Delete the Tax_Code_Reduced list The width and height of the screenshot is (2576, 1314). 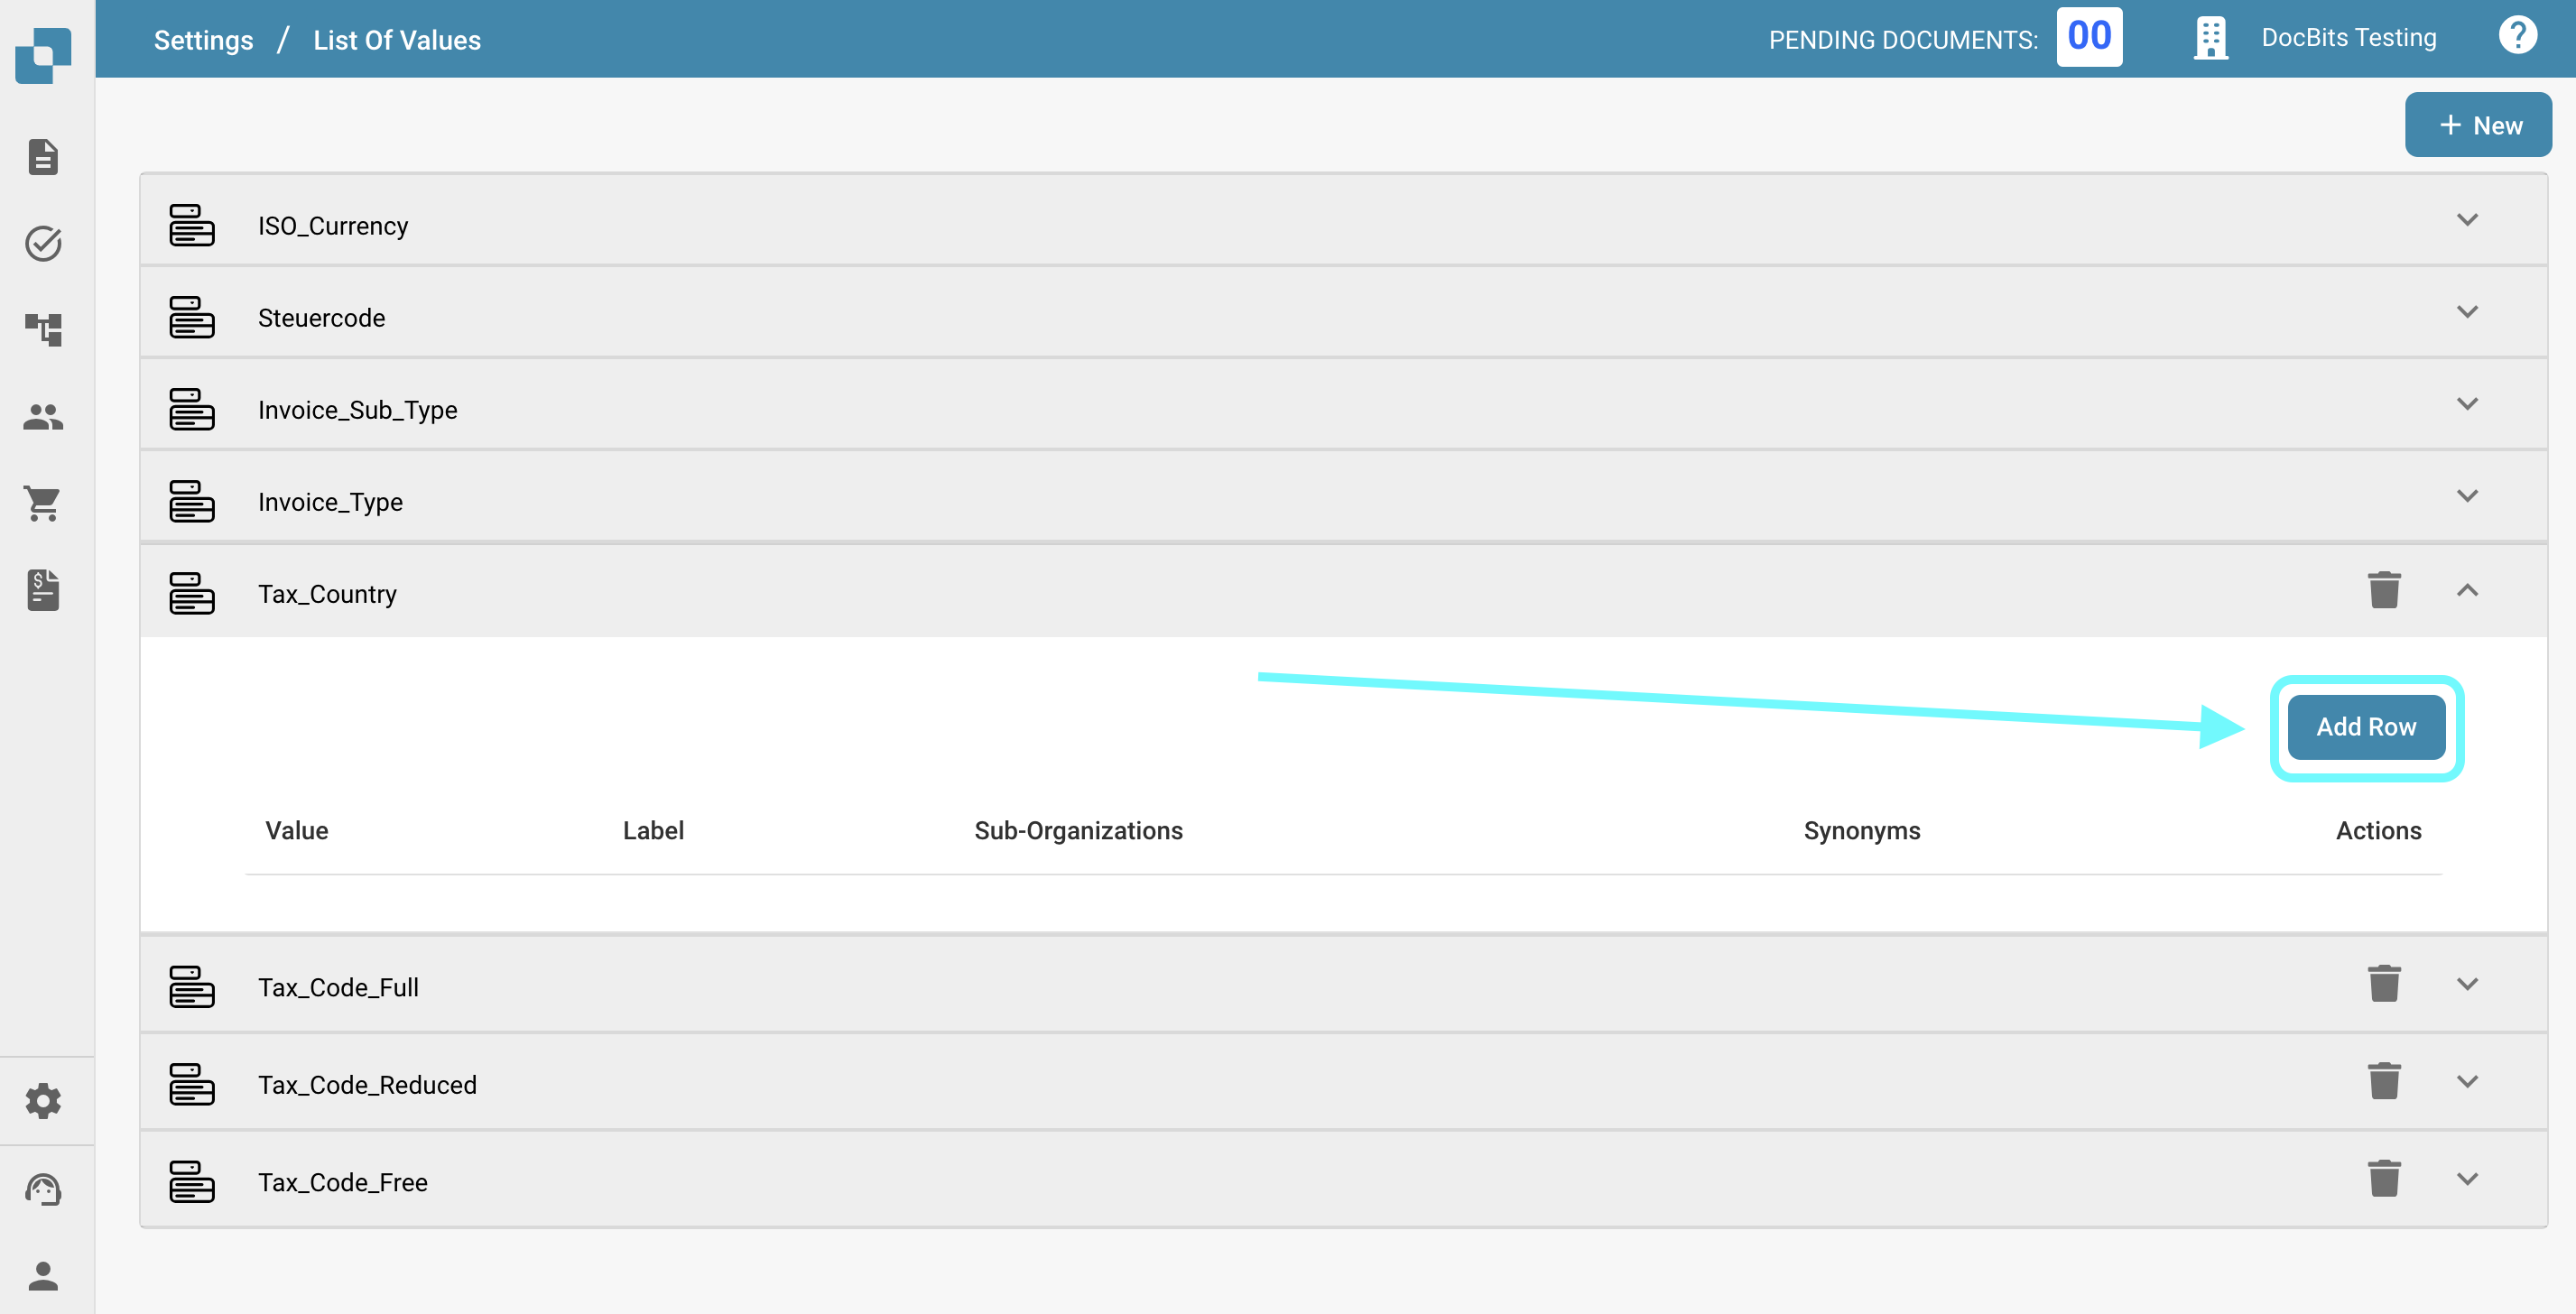click(x=2384, y=1081)
